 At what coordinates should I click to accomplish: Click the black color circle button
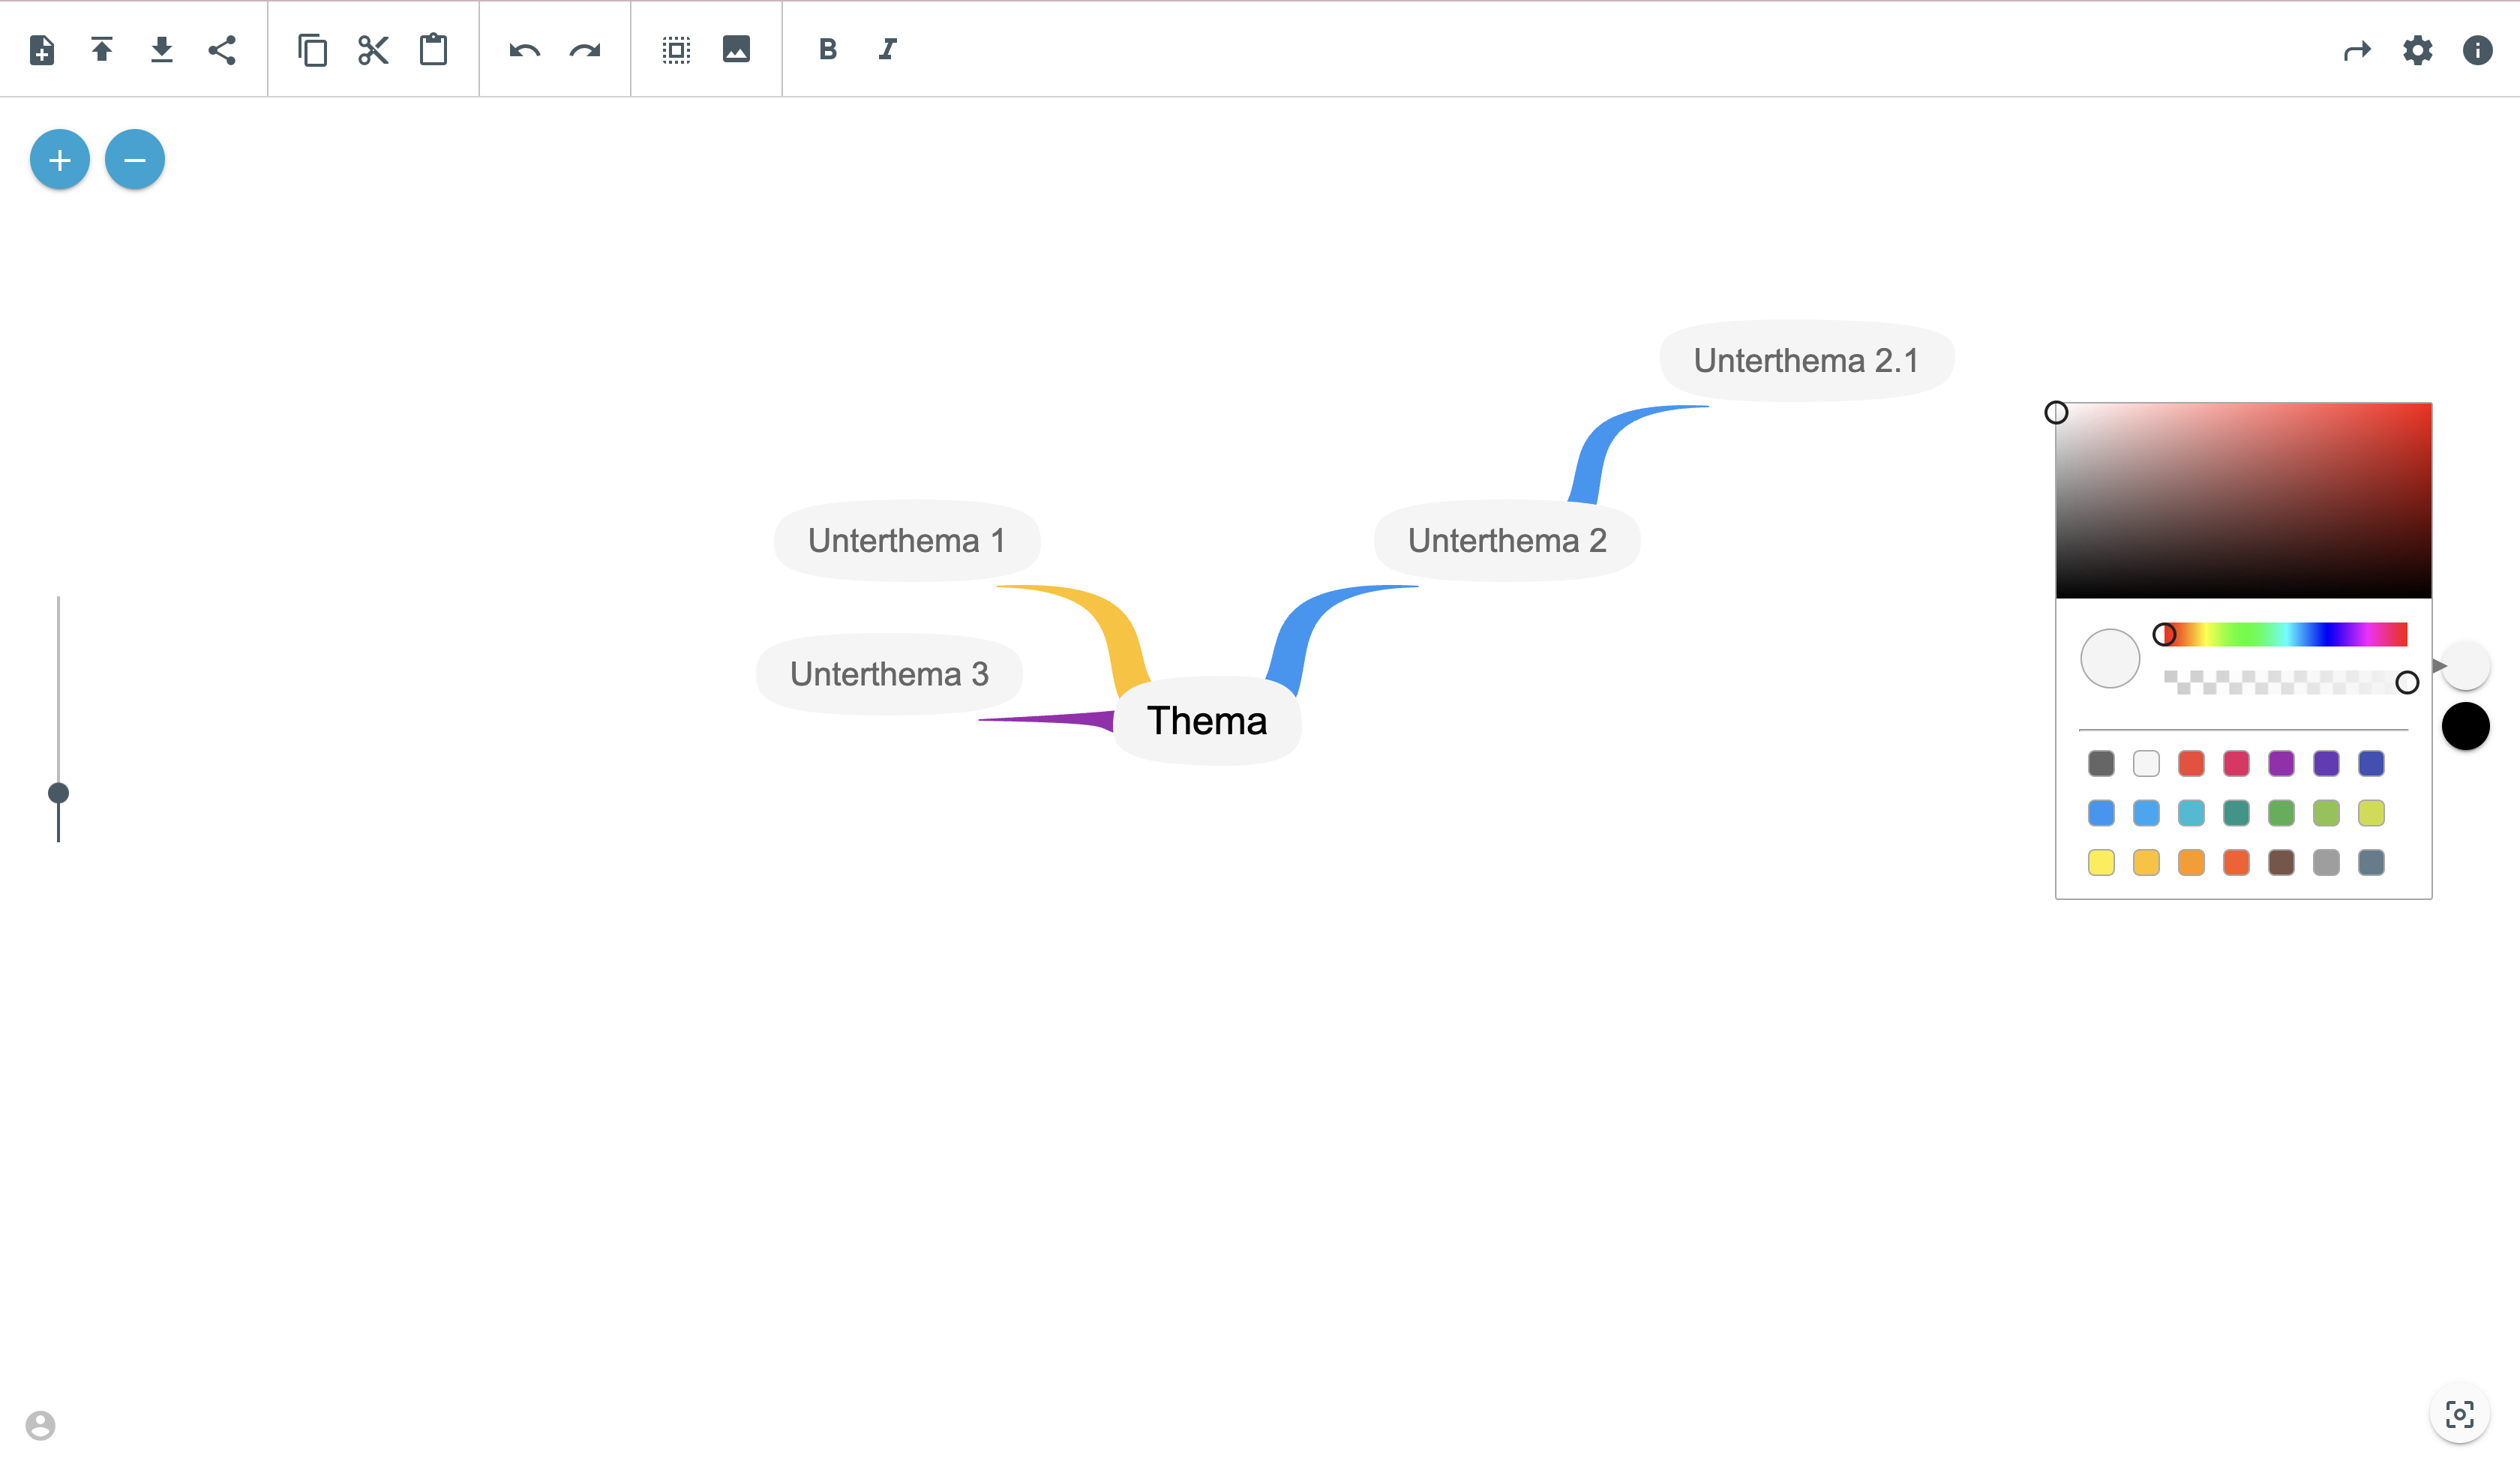[x=2465, y=726]
